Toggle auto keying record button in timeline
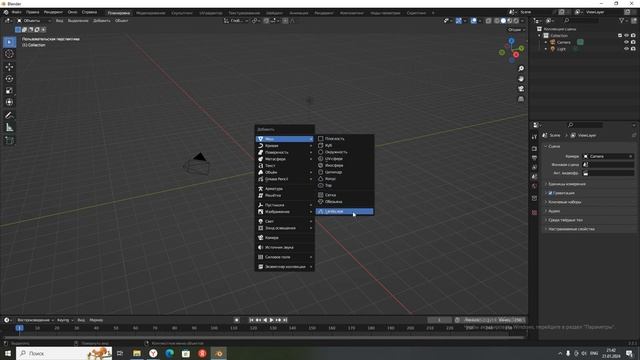640x360 pixels. pos(236,320)
